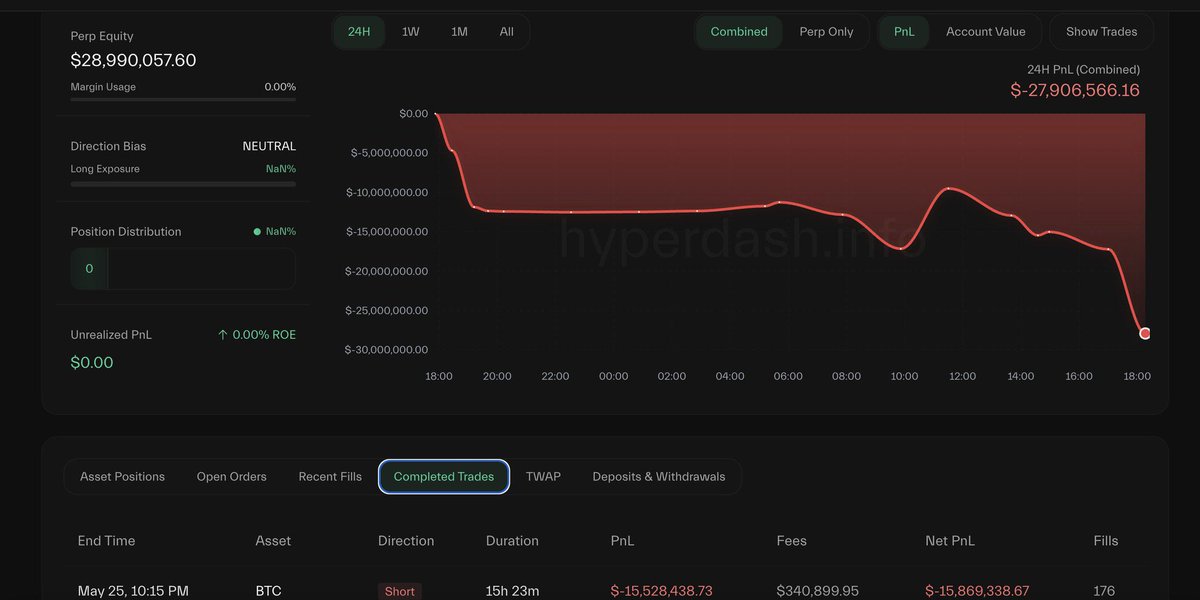Switch chart to 1W range
The width and height of the screenshot is (1200, 600).
tap(411, 32)
